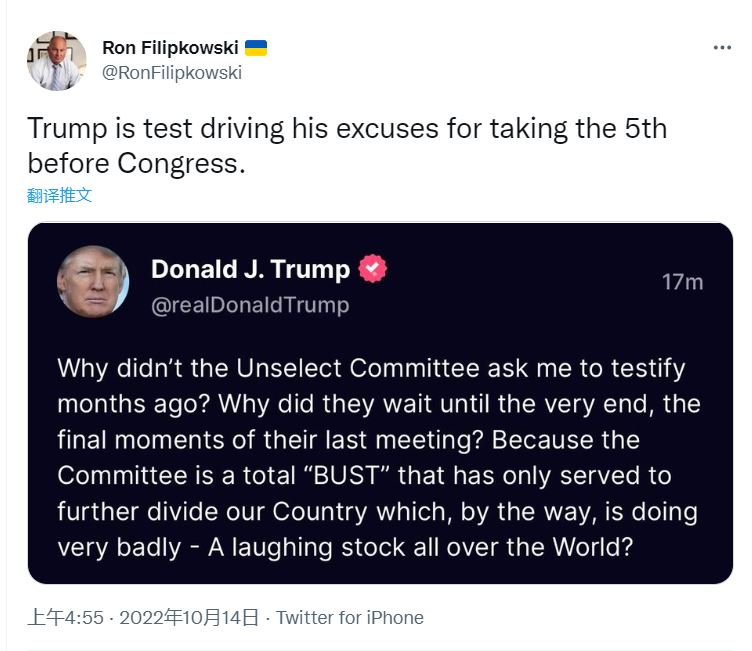This screenshot has width=752, height=651.
Task: Click the 上午4:55 post time
Action: 66,617
